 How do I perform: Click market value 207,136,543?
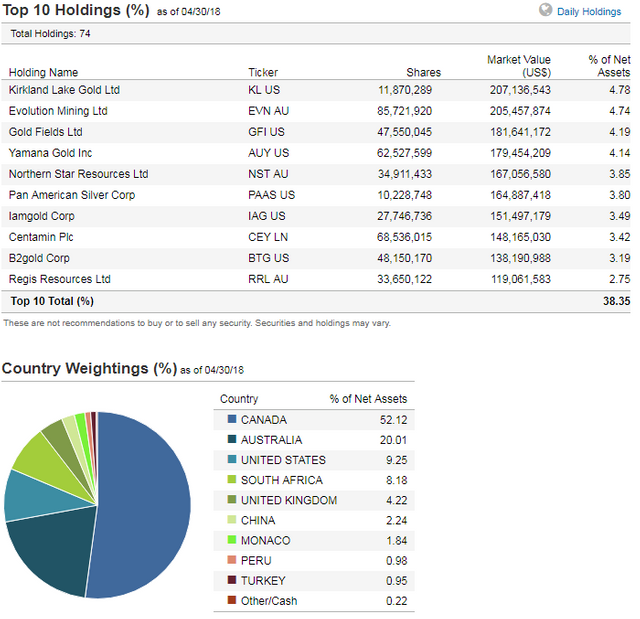click(520, 90)
